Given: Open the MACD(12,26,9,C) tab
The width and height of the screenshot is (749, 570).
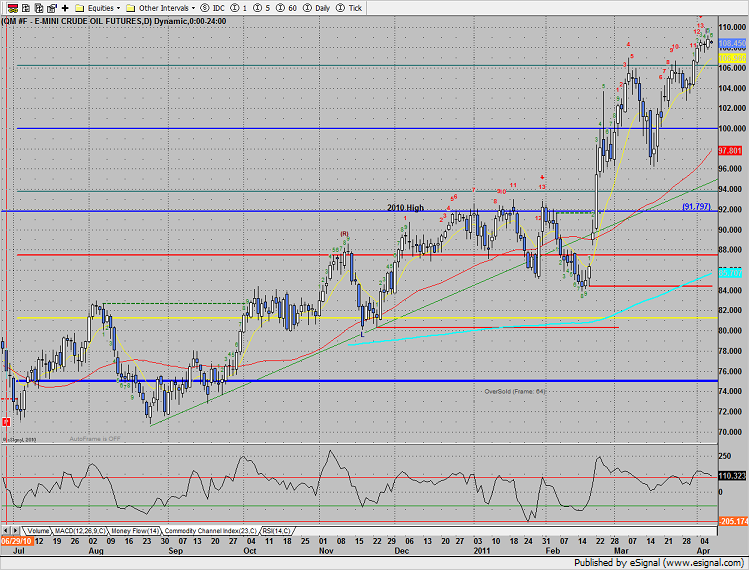Looking at the screenshot, I should point(80,531).
